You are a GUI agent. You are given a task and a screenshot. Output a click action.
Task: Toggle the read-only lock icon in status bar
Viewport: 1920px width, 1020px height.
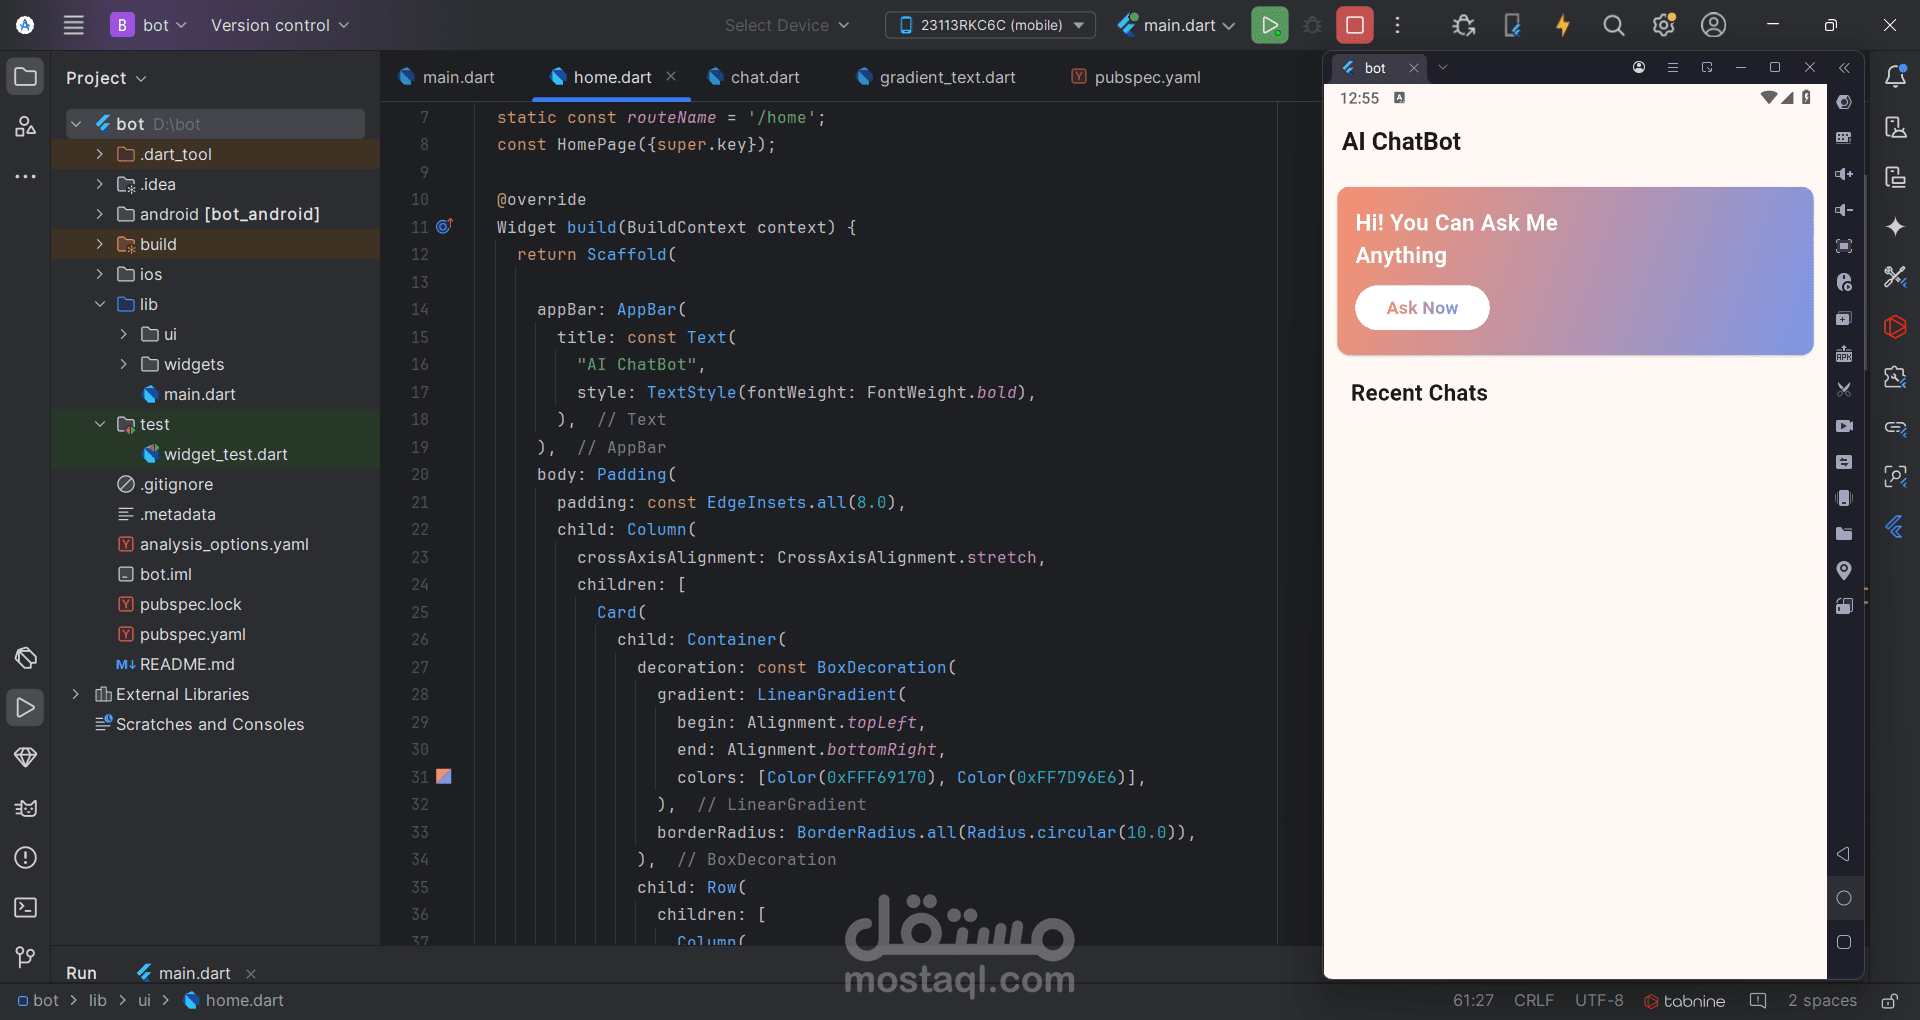click(x=1889, y=1001)
